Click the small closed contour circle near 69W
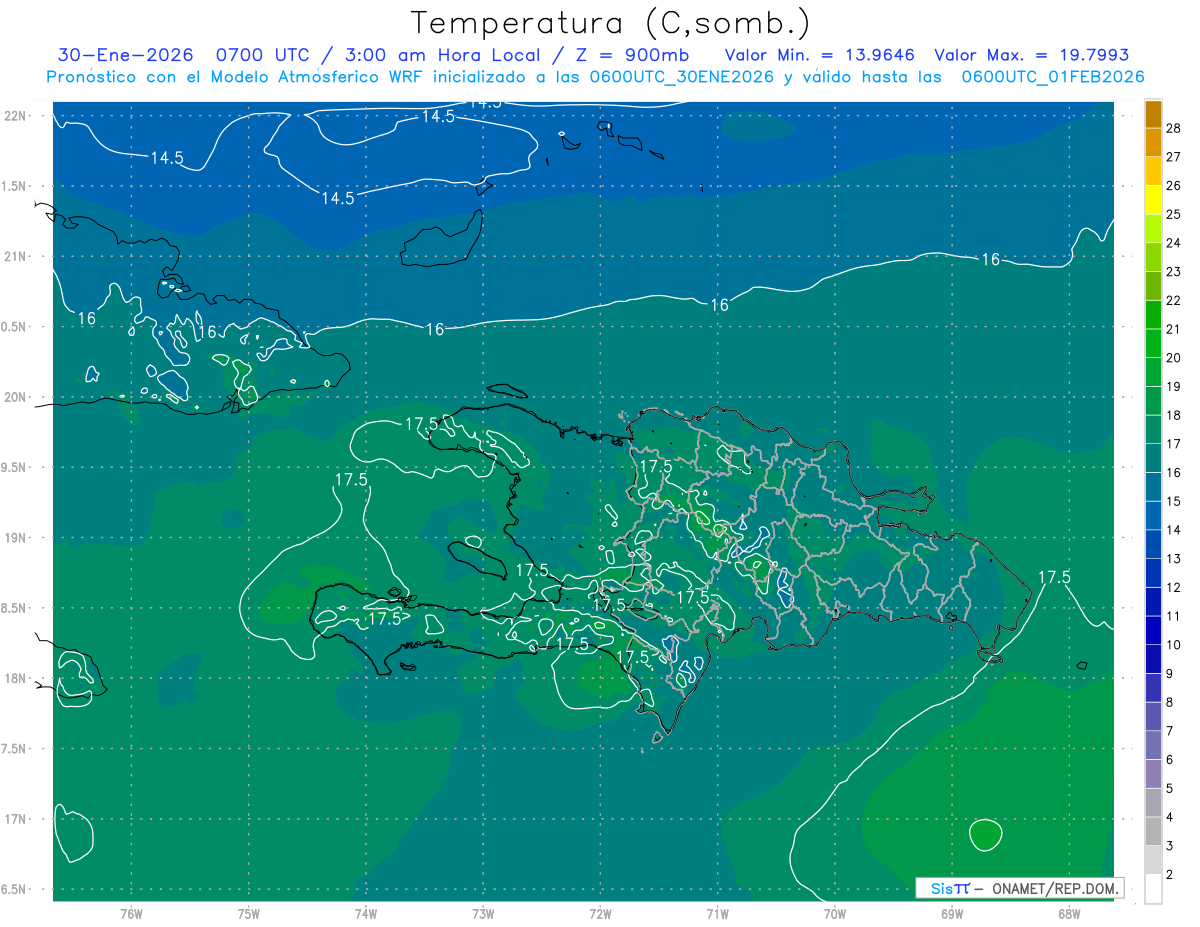This screenshot has height=927, width=1200. click(985, 833)
